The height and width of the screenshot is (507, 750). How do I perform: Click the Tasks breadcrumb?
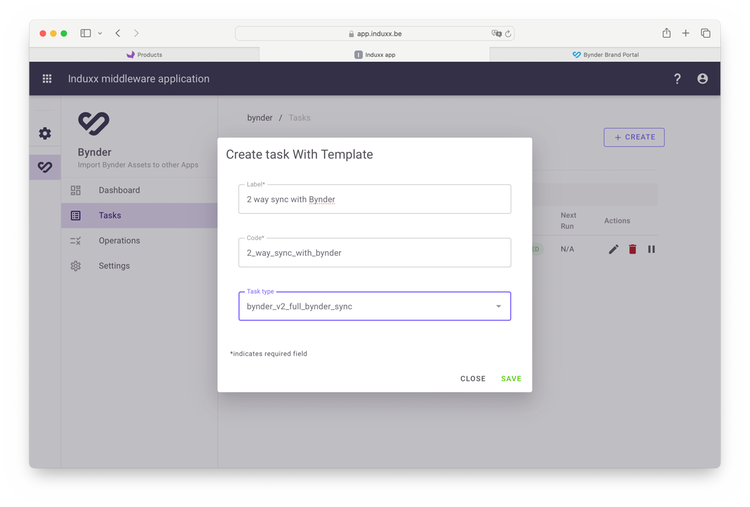(299, 118)
